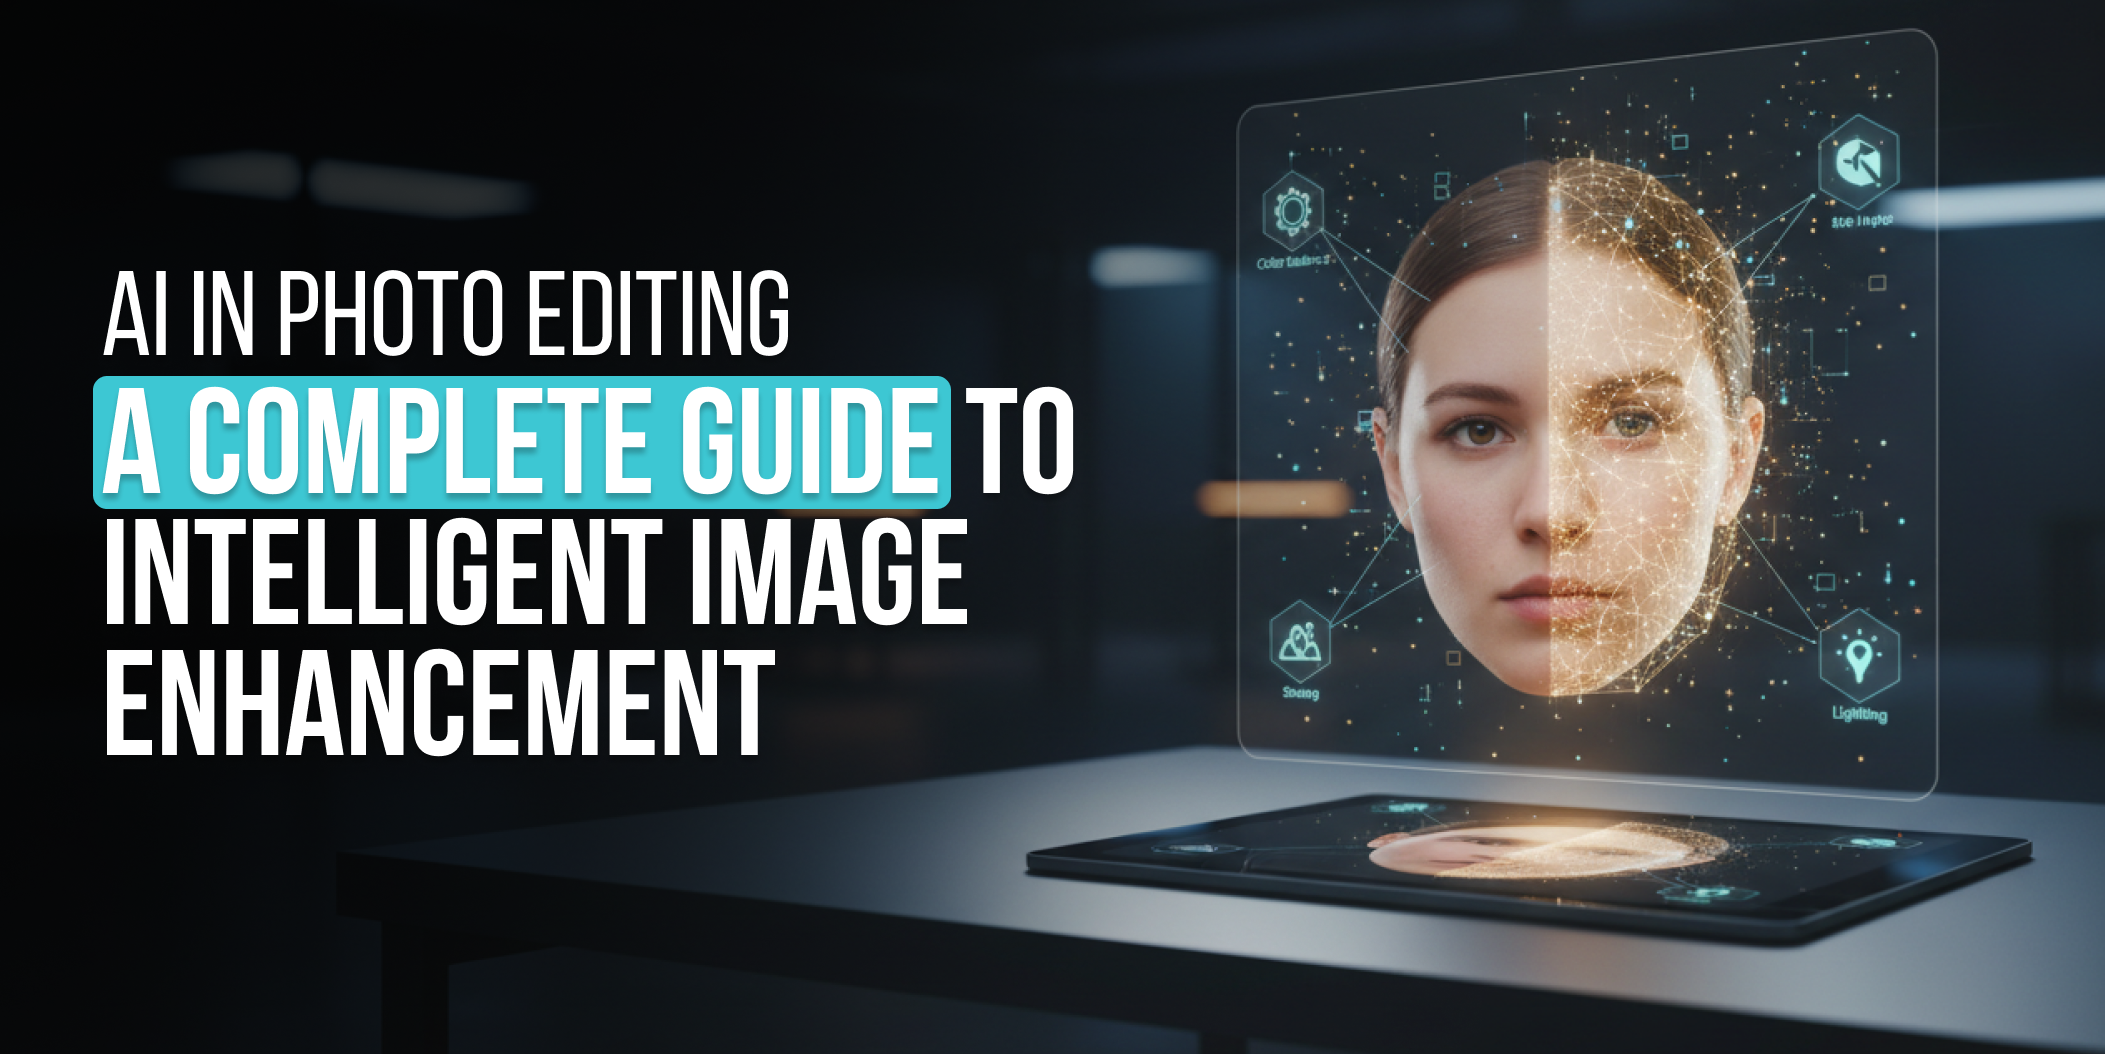Click the top-right hexagon icon on the hologram
2105x1054 pixels.
click(1859, 162)
